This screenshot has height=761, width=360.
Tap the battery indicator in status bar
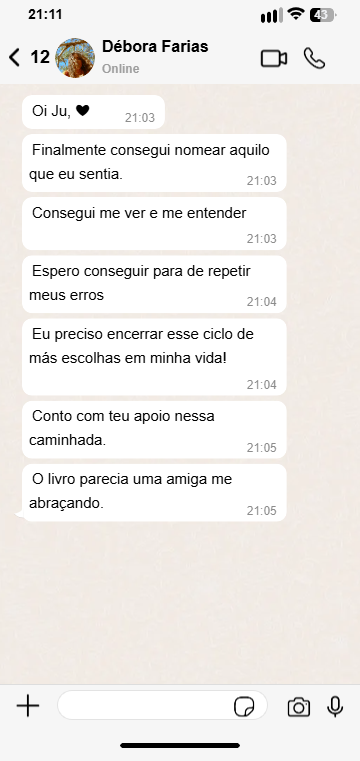tap(323, 15)
